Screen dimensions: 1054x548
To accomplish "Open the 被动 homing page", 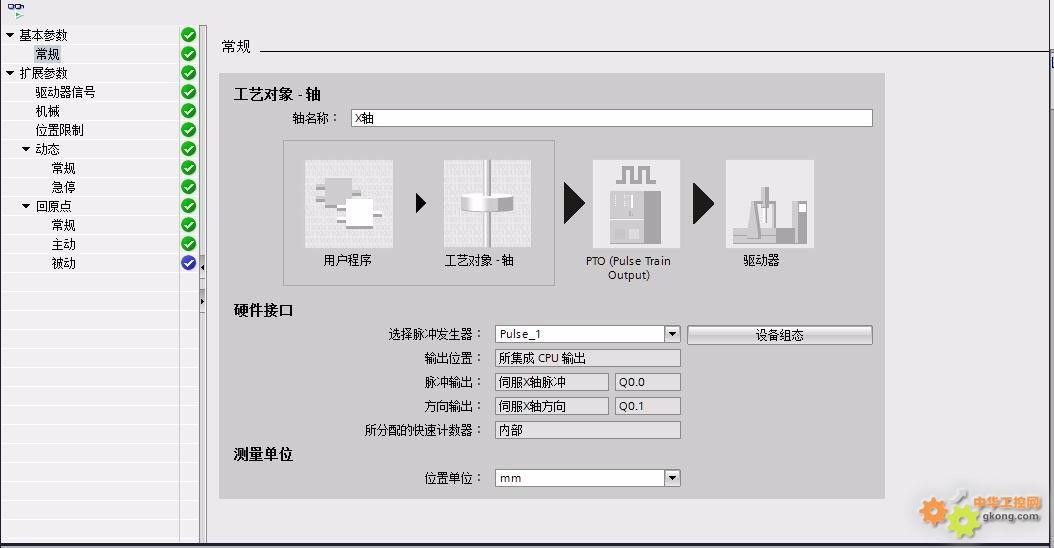I will (x=63, y=263).
